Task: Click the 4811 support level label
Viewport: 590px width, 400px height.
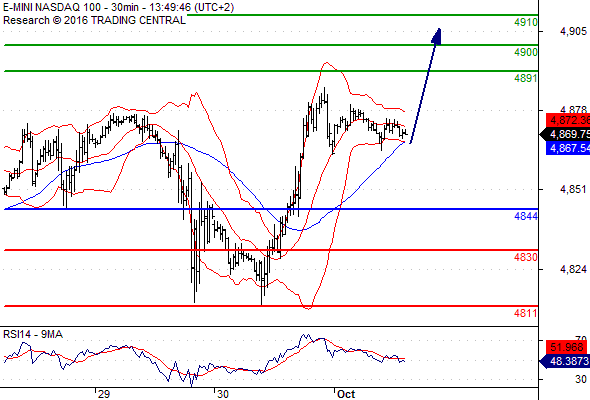Action: (526, 313)
